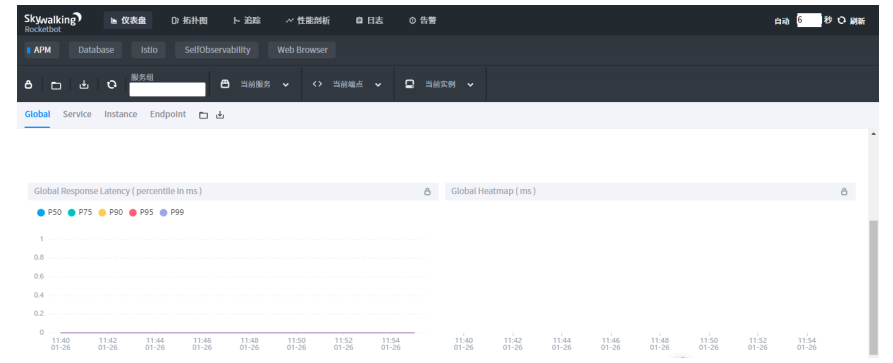
Task: Select the SelfObservability dashboard button
Action: click(x=217, y=50)
